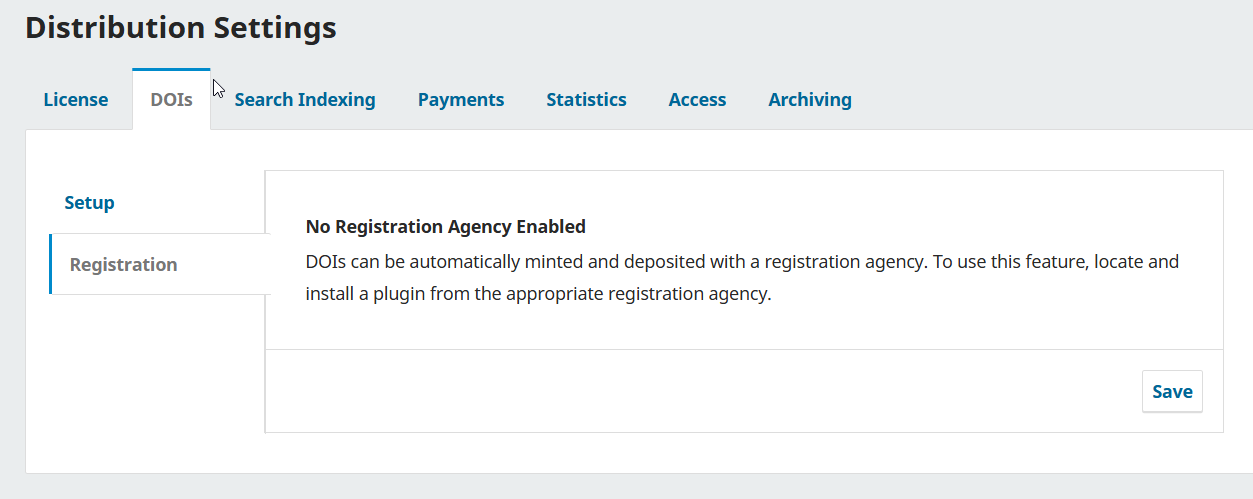Click the empty footer area left of Save
The width and height of the screenshot is (1253, 499).
700,391
